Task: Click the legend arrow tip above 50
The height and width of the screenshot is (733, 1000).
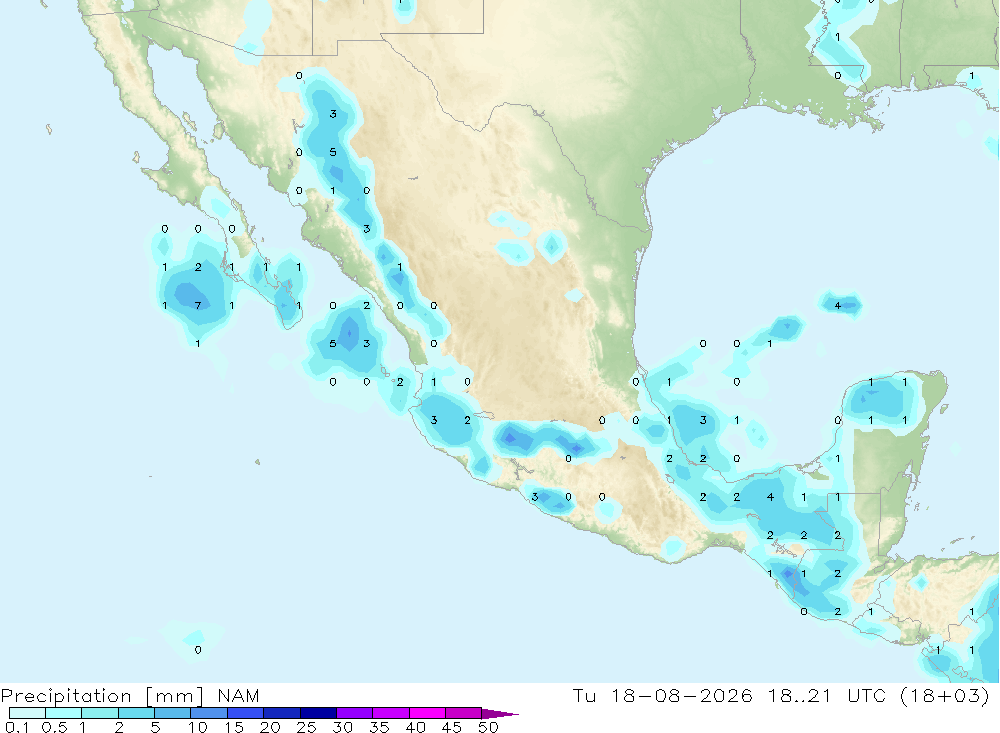Action: coord(500,713)
